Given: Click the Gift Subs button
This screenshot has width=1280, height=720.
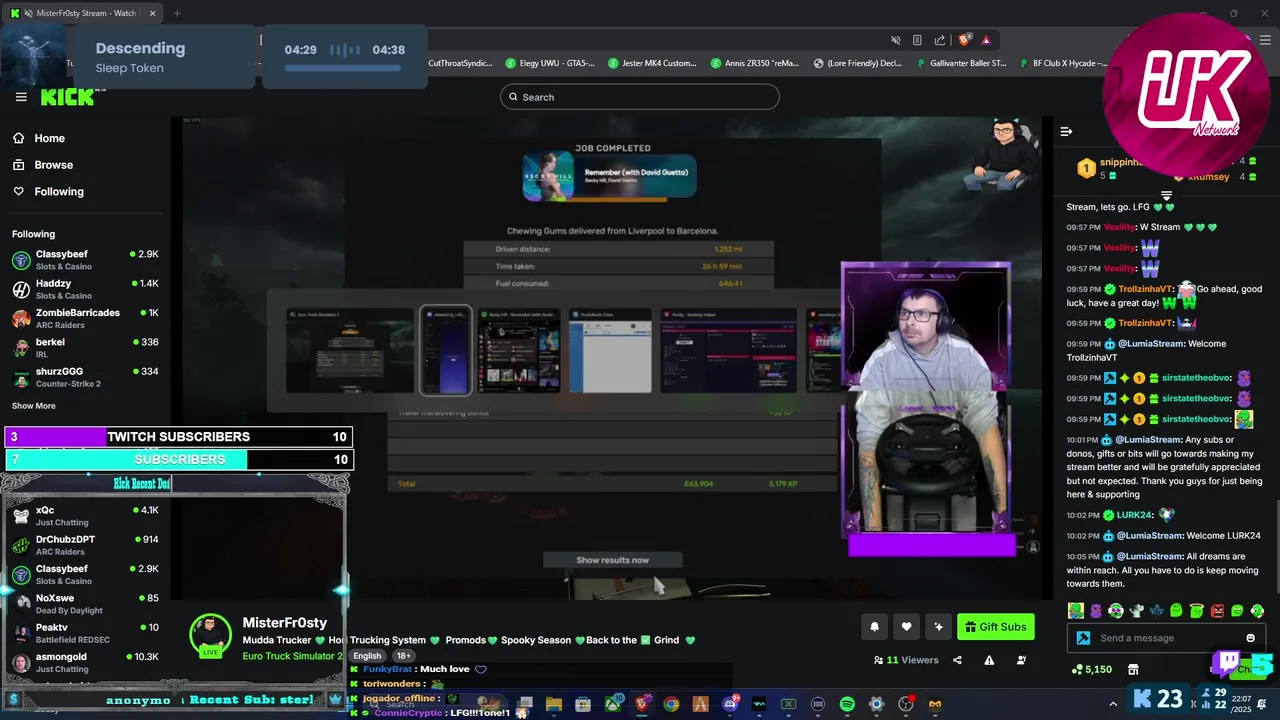Looking at the screenshot, I should click(x=996, y=627).
